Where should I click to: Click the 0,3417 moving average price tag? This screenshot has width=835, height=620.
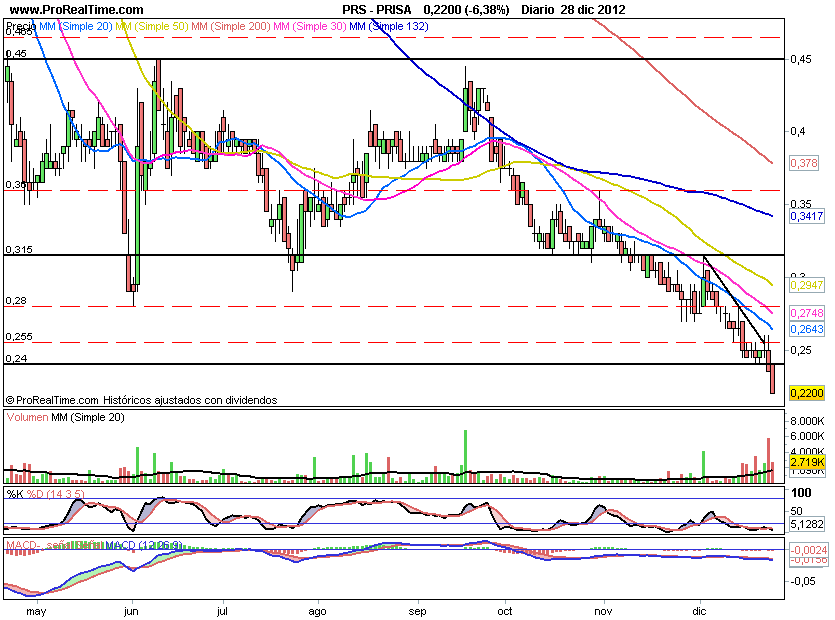[x=807, y=216]
